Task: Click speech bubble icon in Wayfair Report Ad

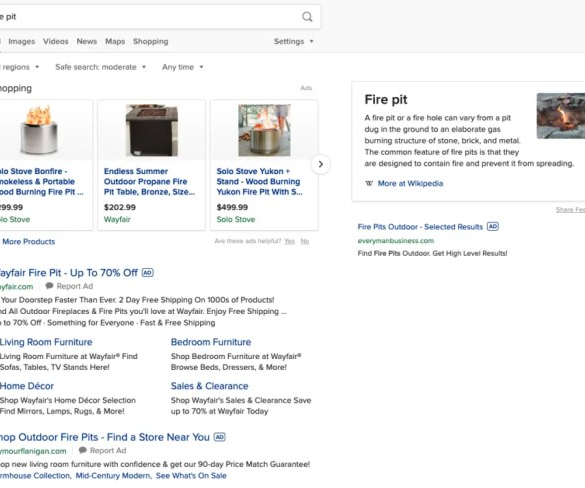Action: pyautogui.click(x=49, y=286)
